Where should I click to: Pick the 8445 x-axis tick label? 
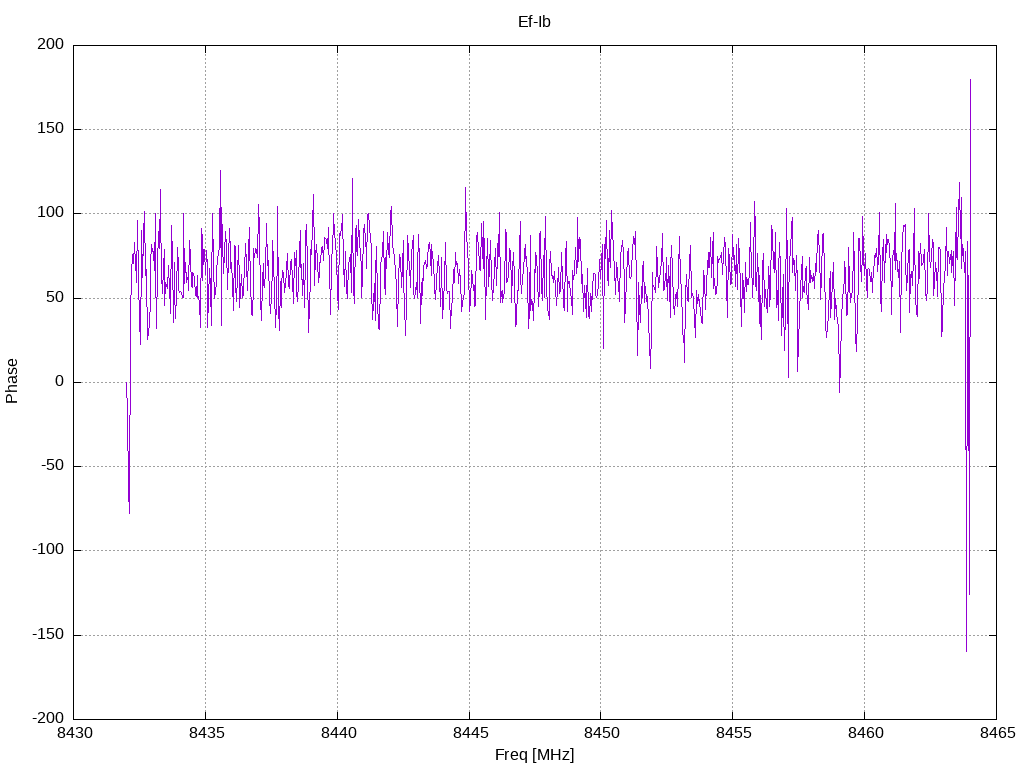coord(469,734)
